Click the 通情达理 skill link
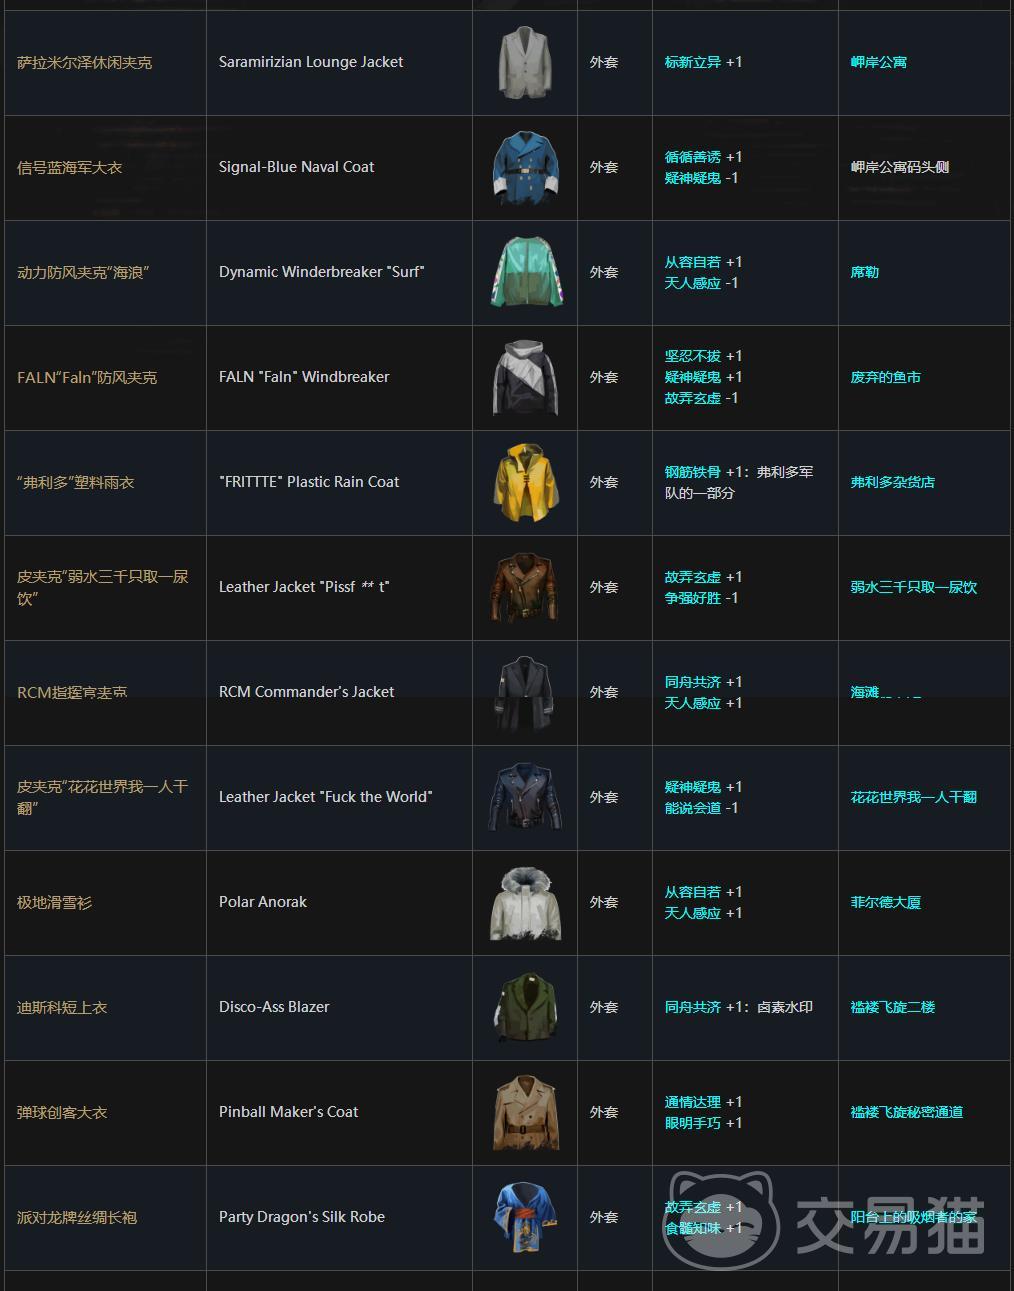This screenshot has width=1014, height=1291. click(692, 1102)
